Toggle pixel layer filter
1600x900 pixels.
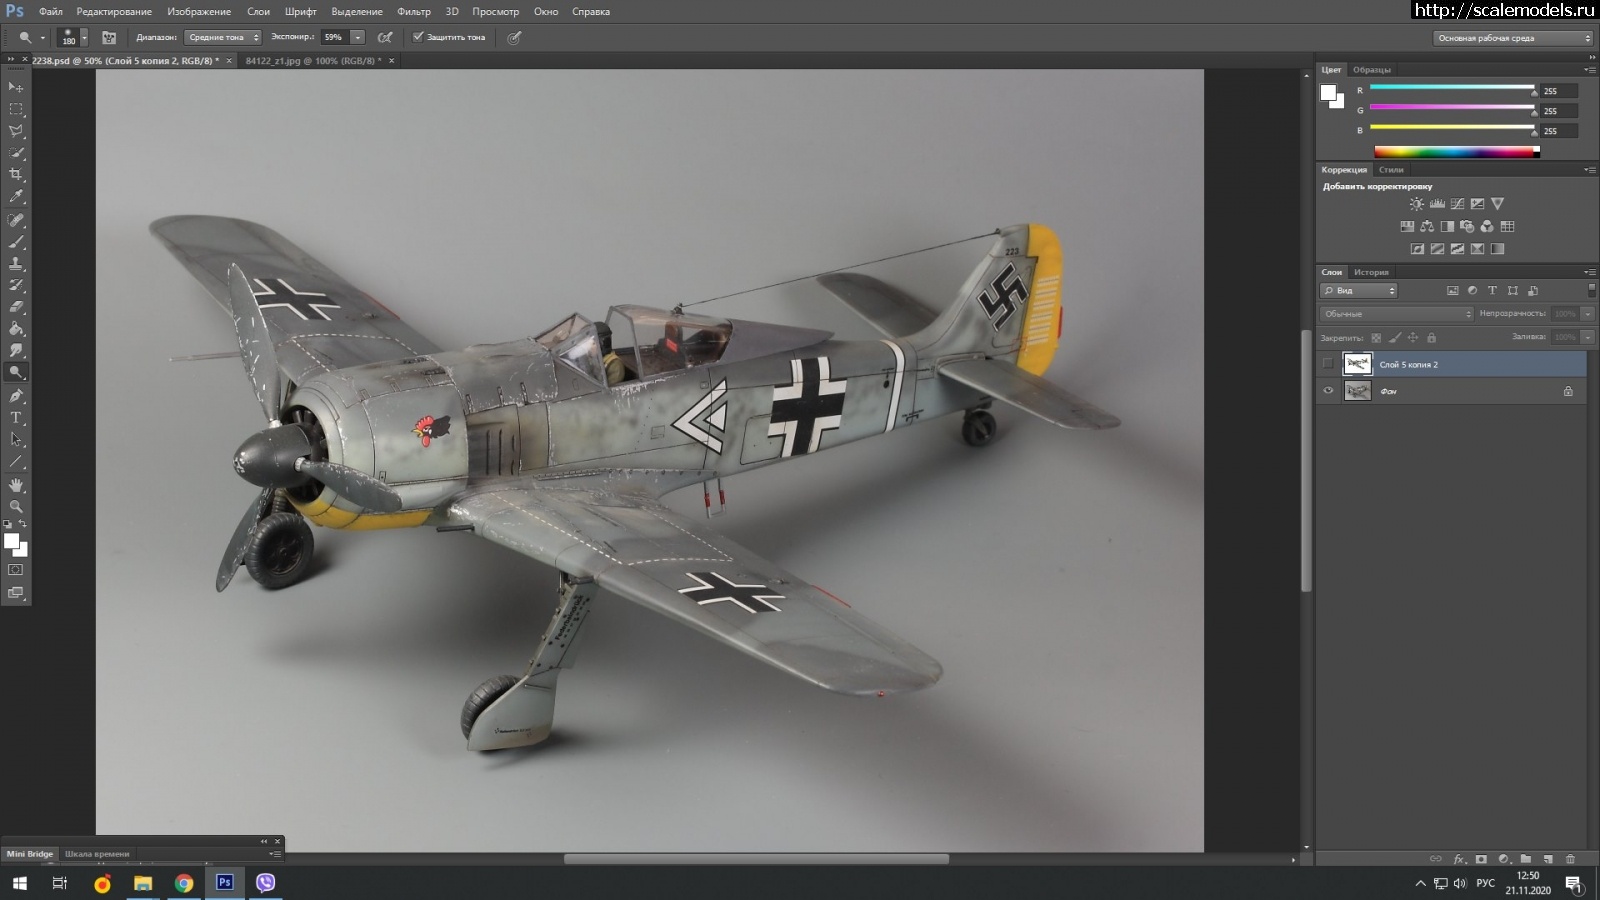(x=1453, y=291)
